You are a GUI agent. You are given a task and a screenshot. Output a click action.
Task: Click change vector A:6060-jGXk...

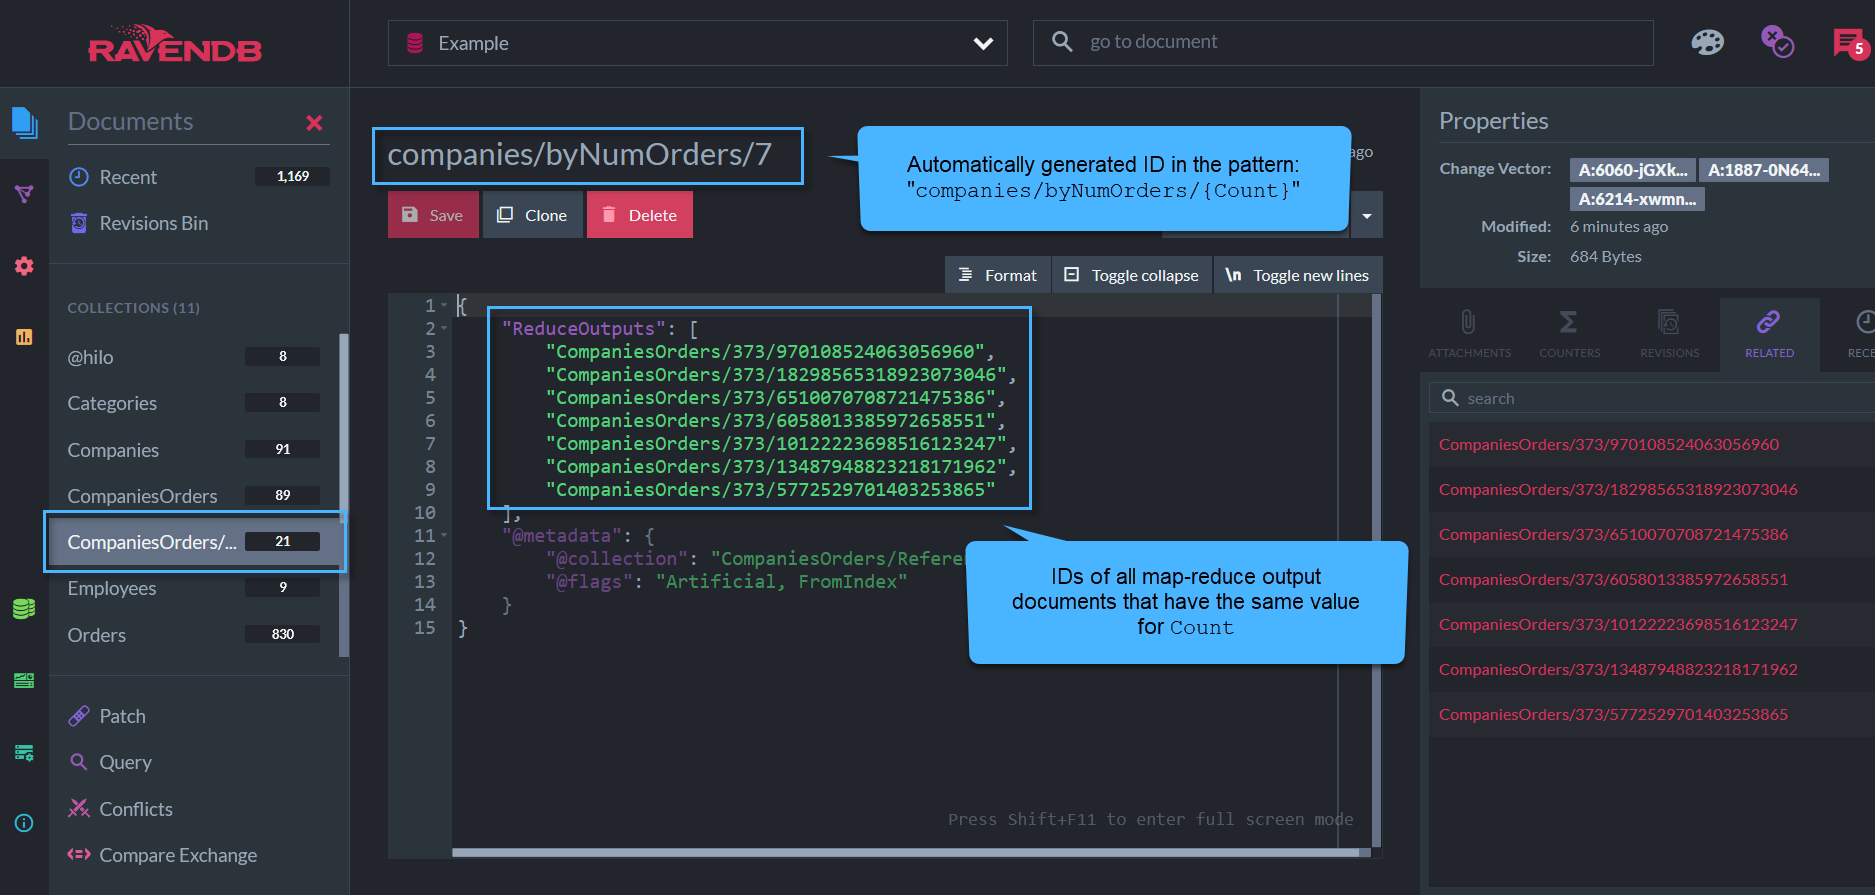coord(1632,170)
